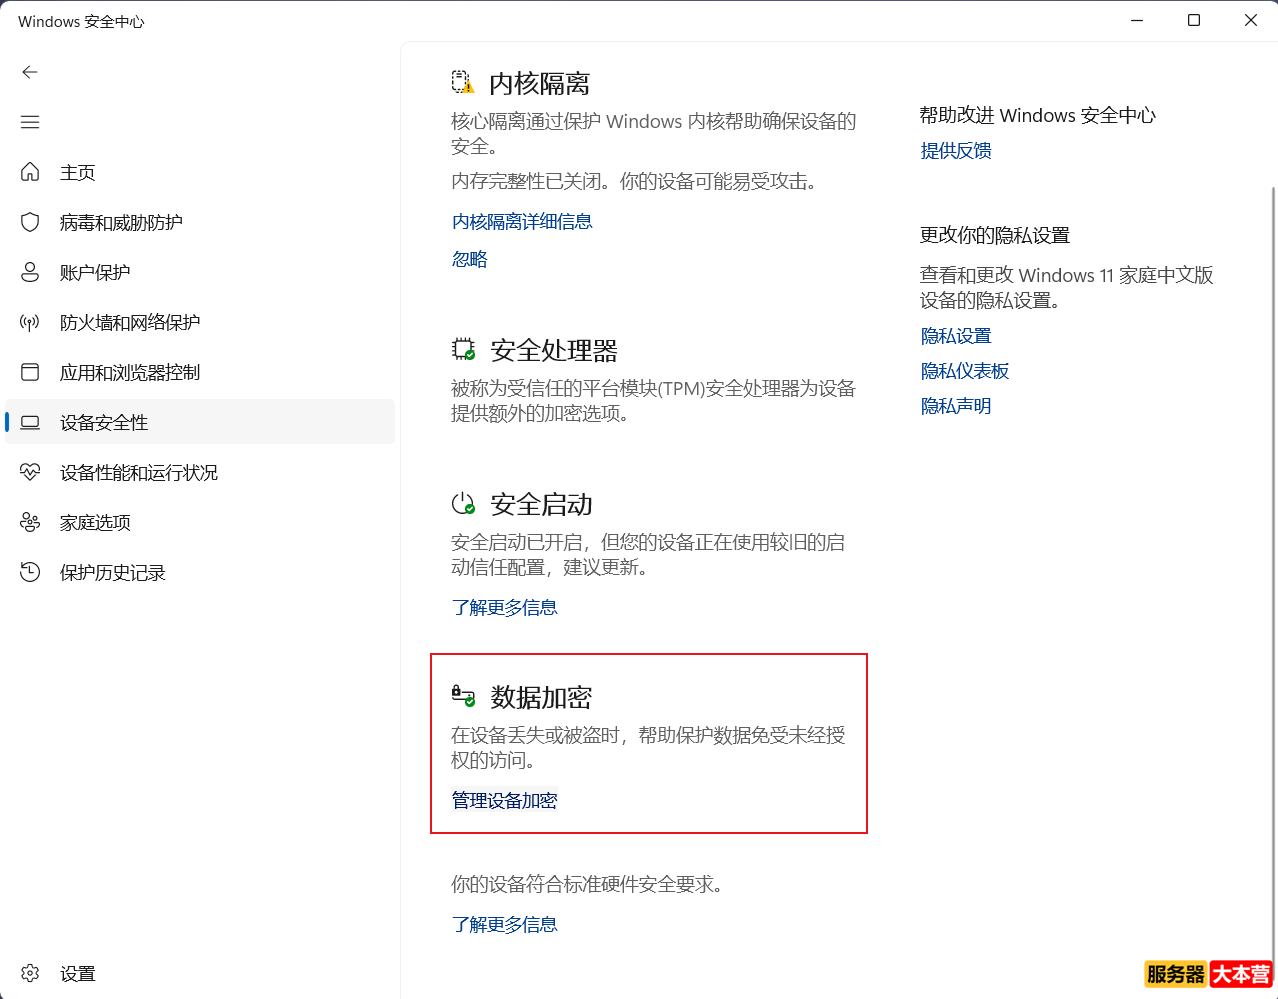The height and width of the screenshot is (999, 1278).
Task: Open 设置 at the sidebar bottom
Action: point(200,973)
